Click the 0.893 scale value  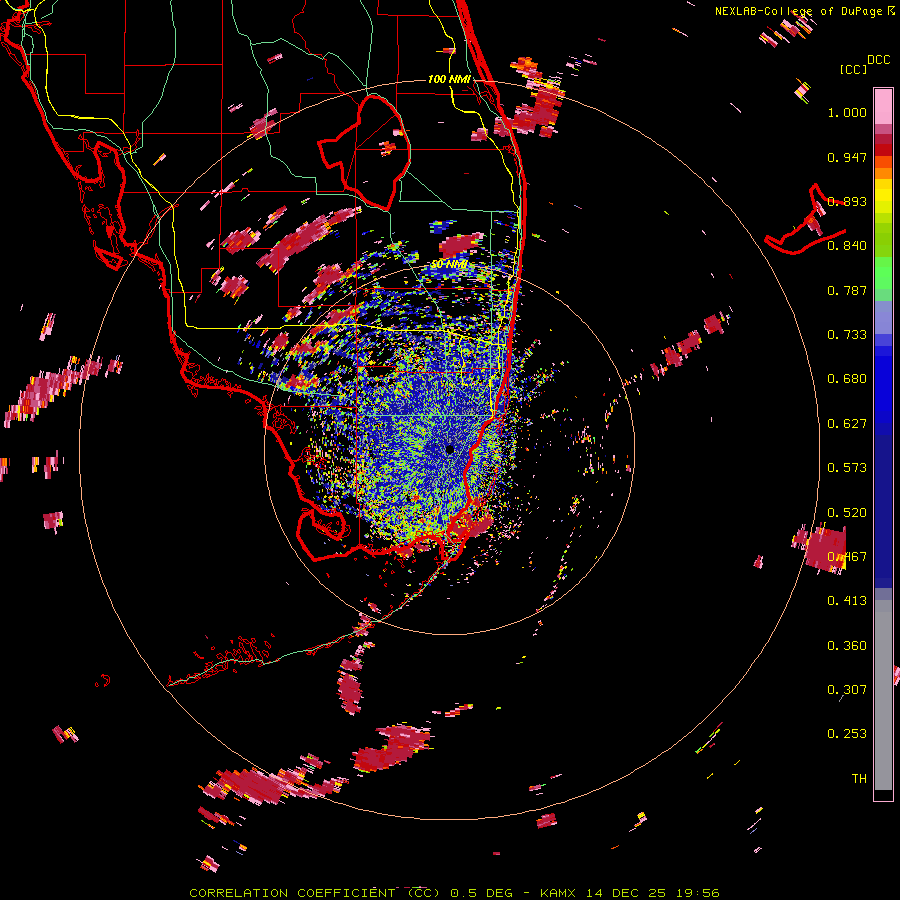(x=847, y=201)
